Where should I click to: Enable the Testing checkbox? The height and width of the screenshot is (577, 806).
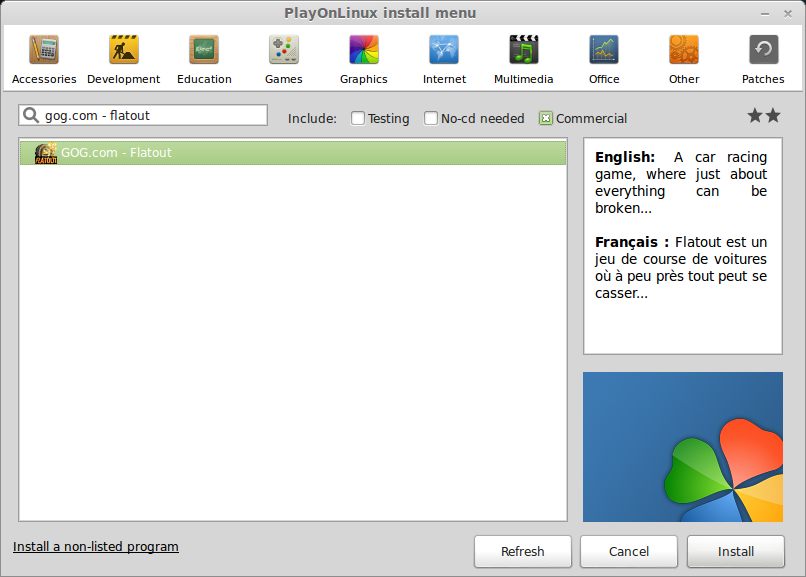click(358, 118)
